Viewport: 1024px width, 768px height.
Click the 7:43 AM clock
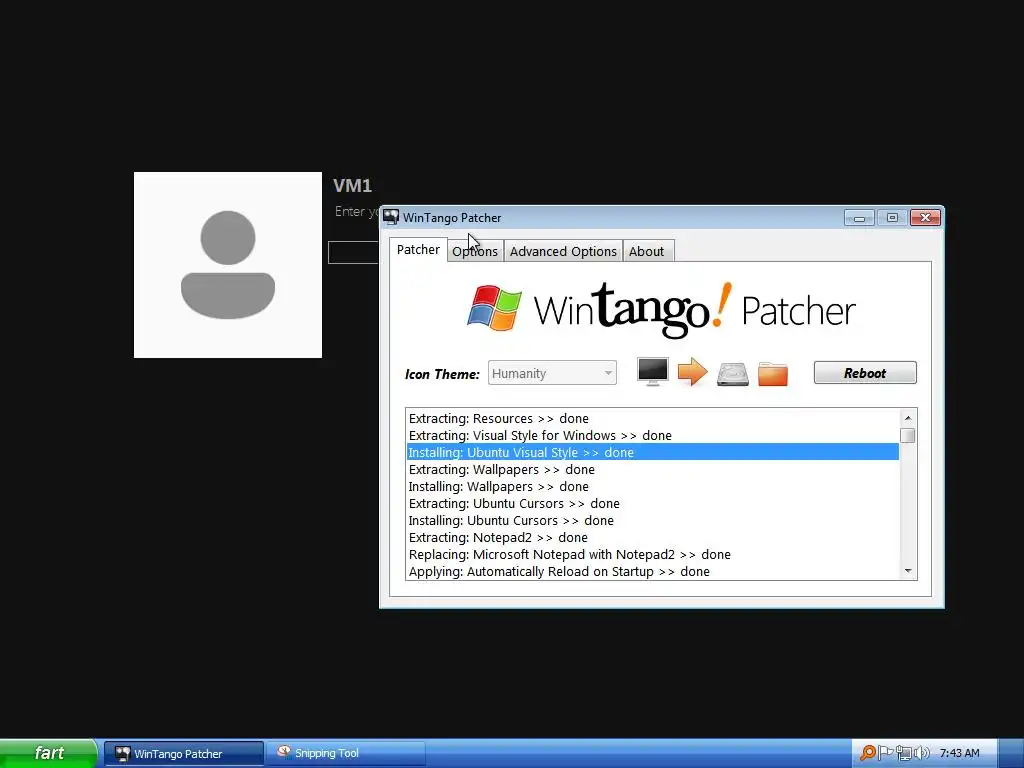[x=959, y=753]
